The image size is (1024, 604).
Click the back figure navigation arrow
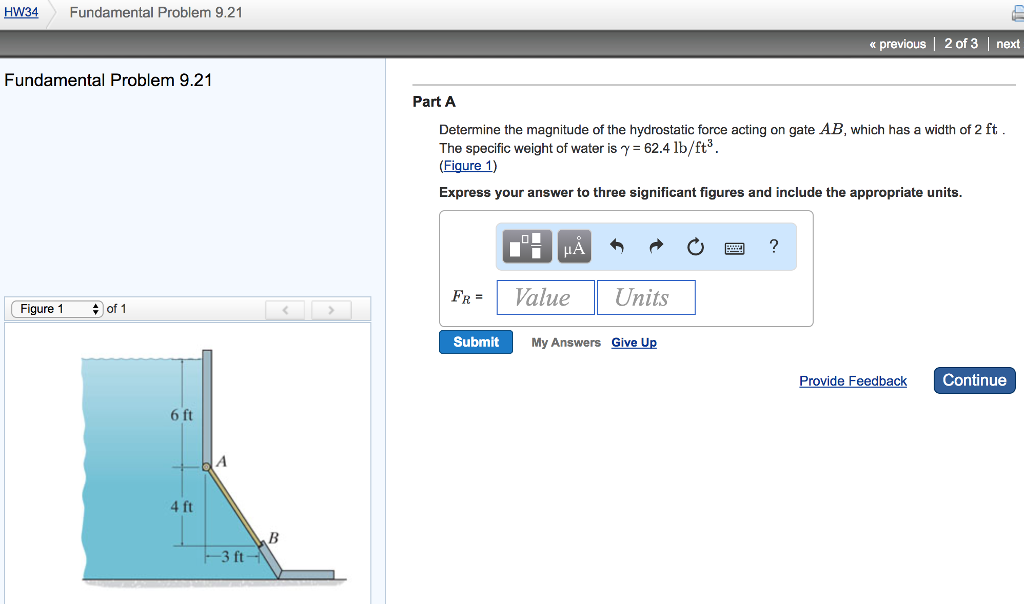[x=285, y=309]
